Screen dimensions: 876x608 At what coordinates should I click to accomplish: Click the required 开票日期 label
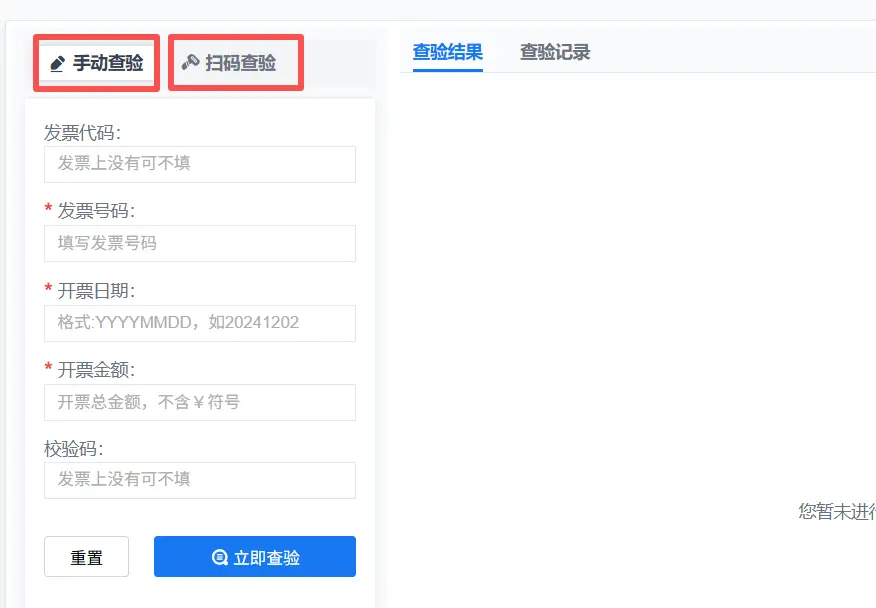pyautogui.click(x=95, y=291)
